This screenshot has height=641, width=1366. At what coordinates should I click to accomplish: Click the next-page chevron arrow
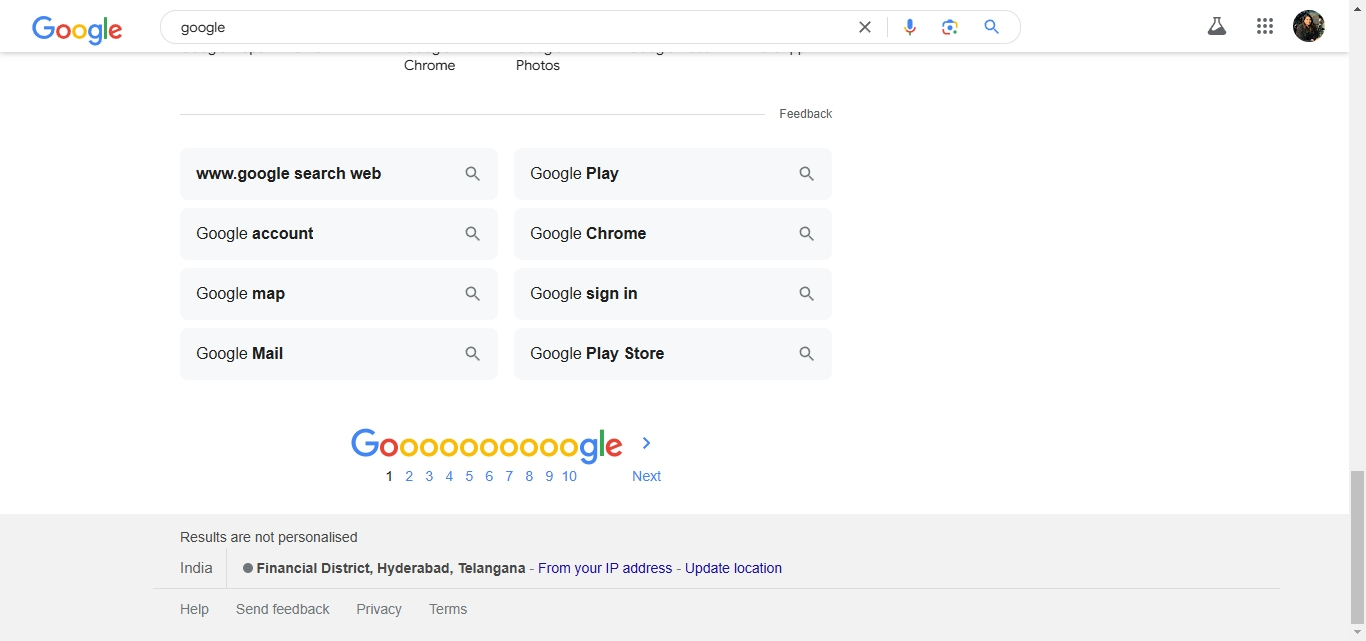tap(646, 443)
